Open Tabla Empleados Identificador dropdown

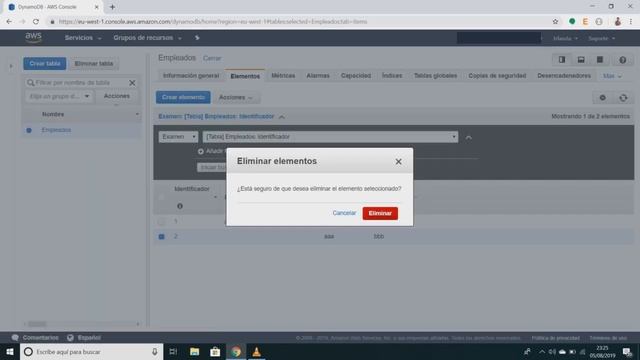coord(330,137)
